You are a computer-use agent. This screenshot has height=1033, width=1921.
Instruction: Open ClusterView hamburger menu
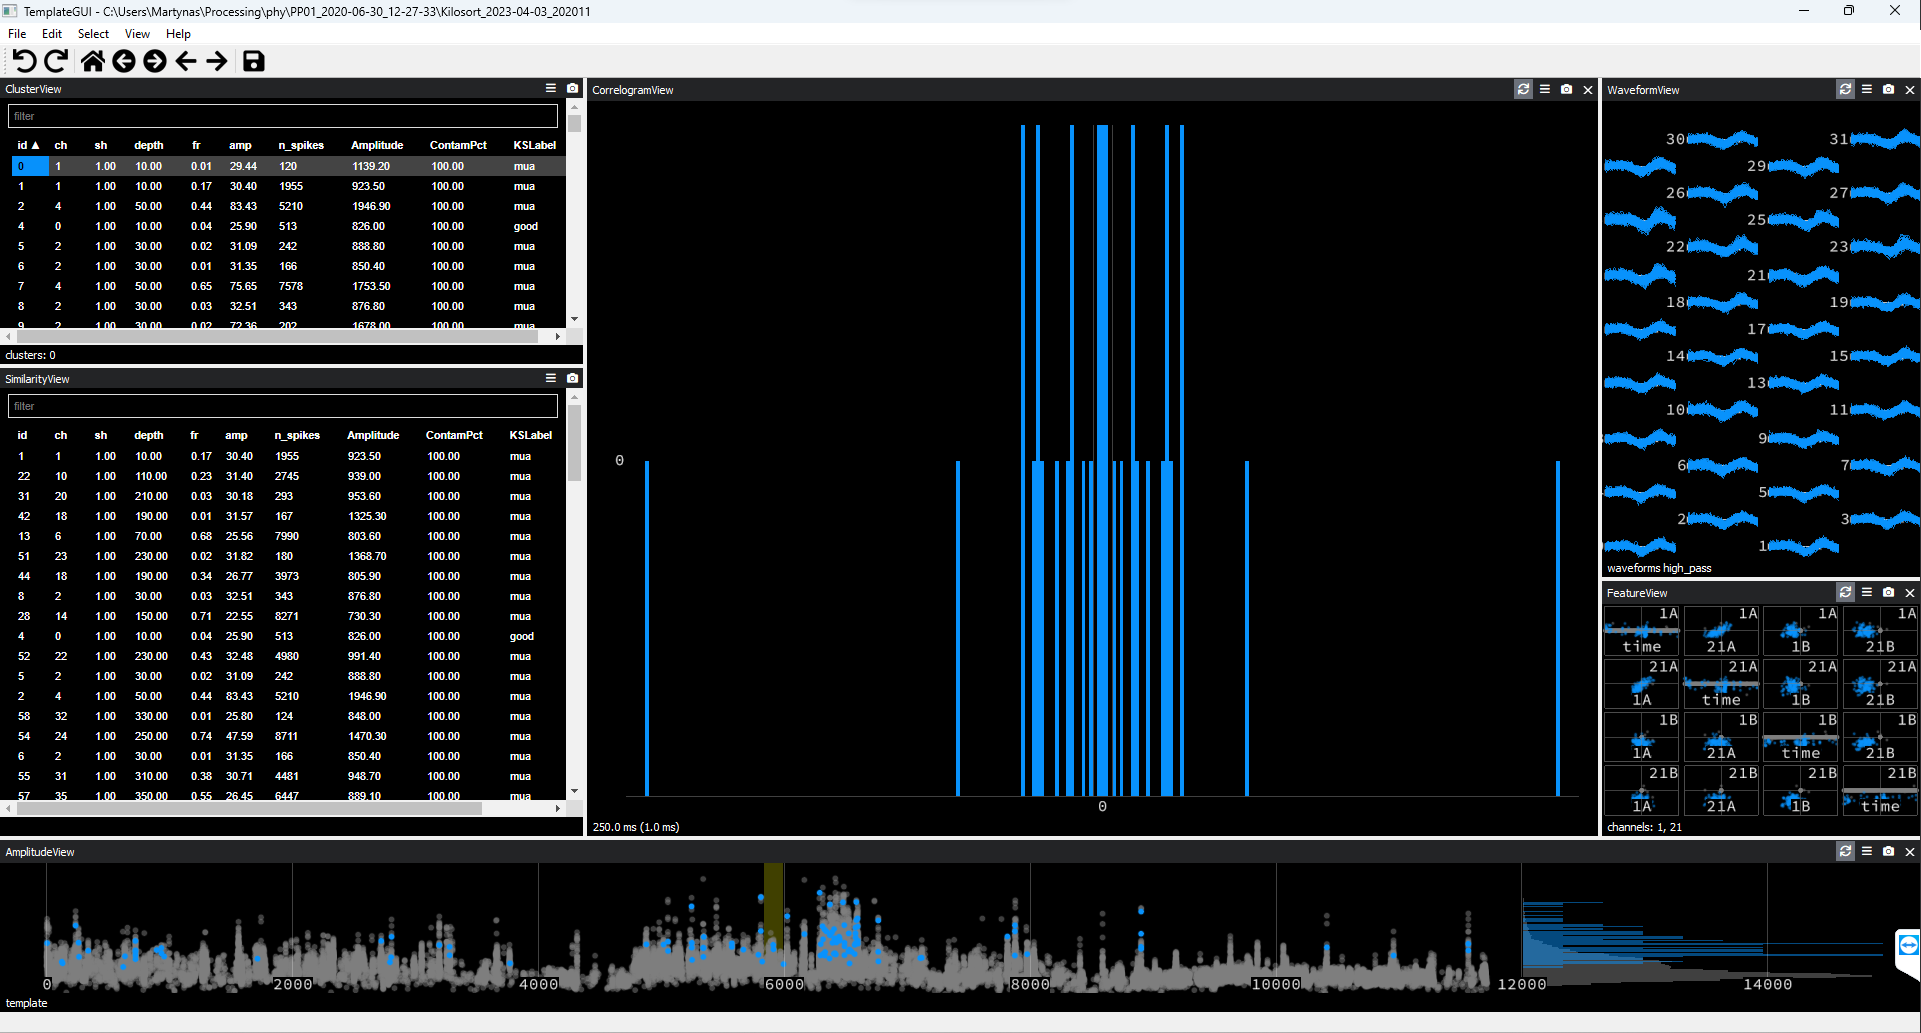(550, 88)
